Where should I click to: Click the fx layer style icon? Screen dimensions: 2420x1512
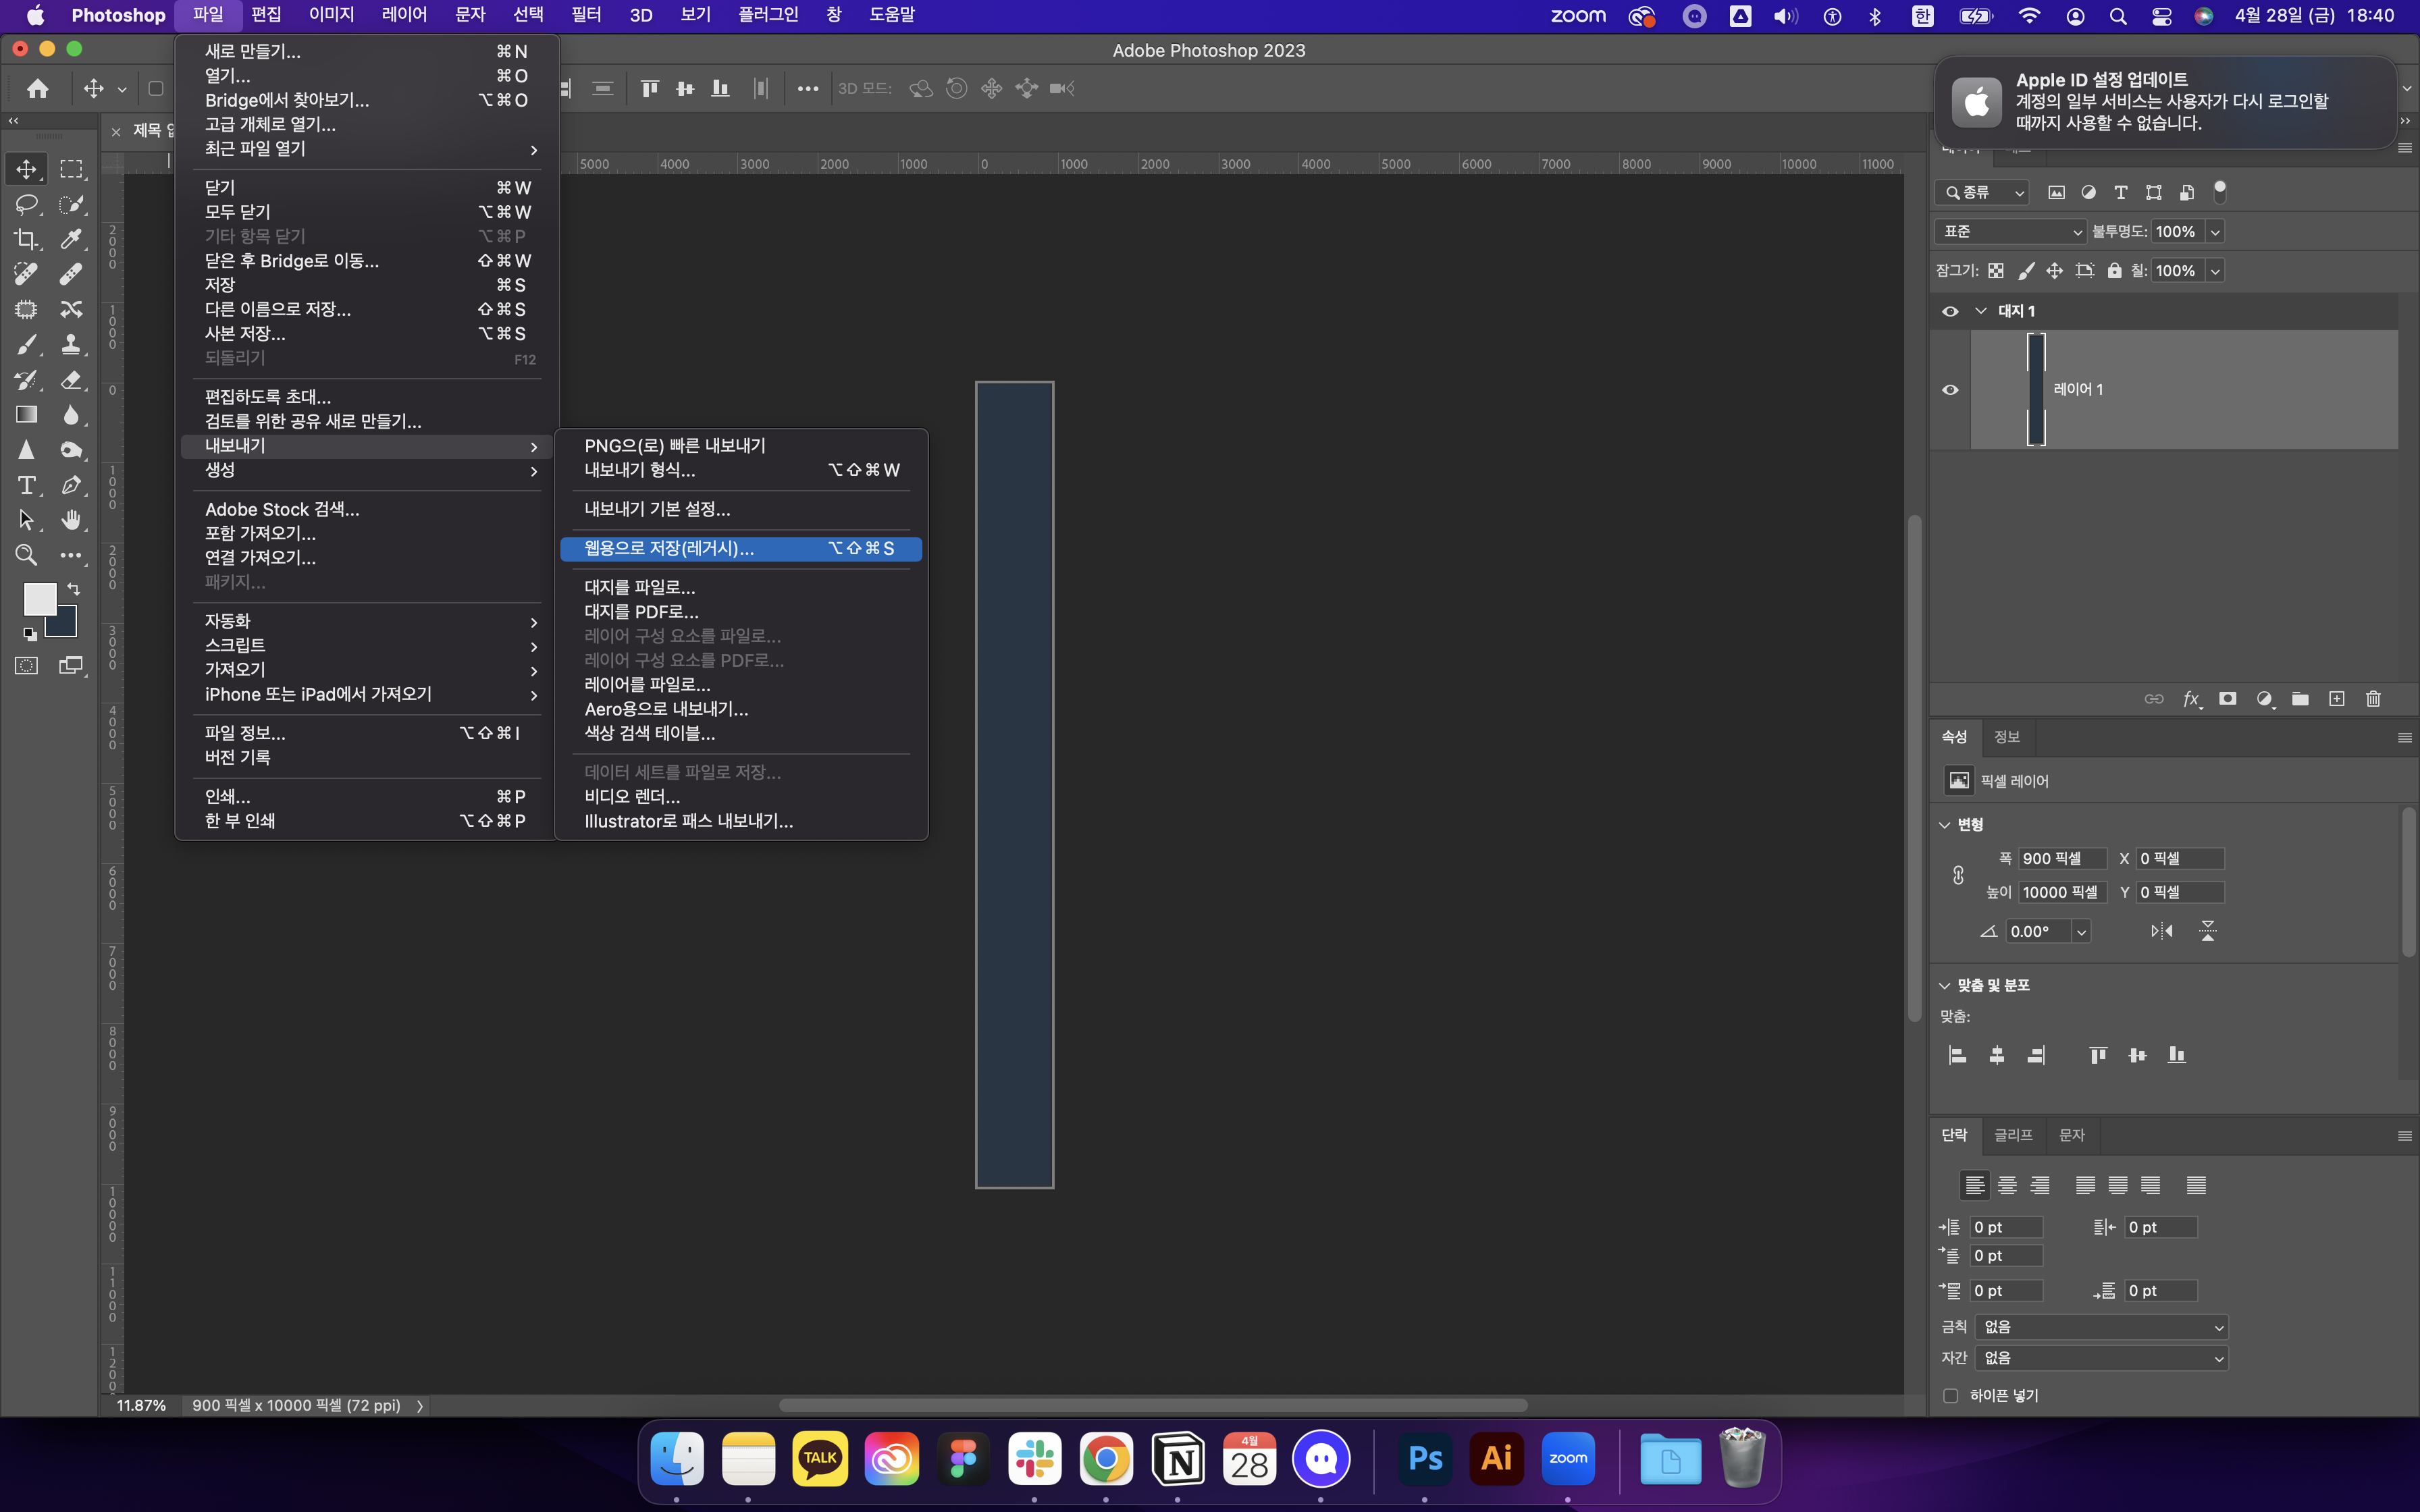point(2190,699)
